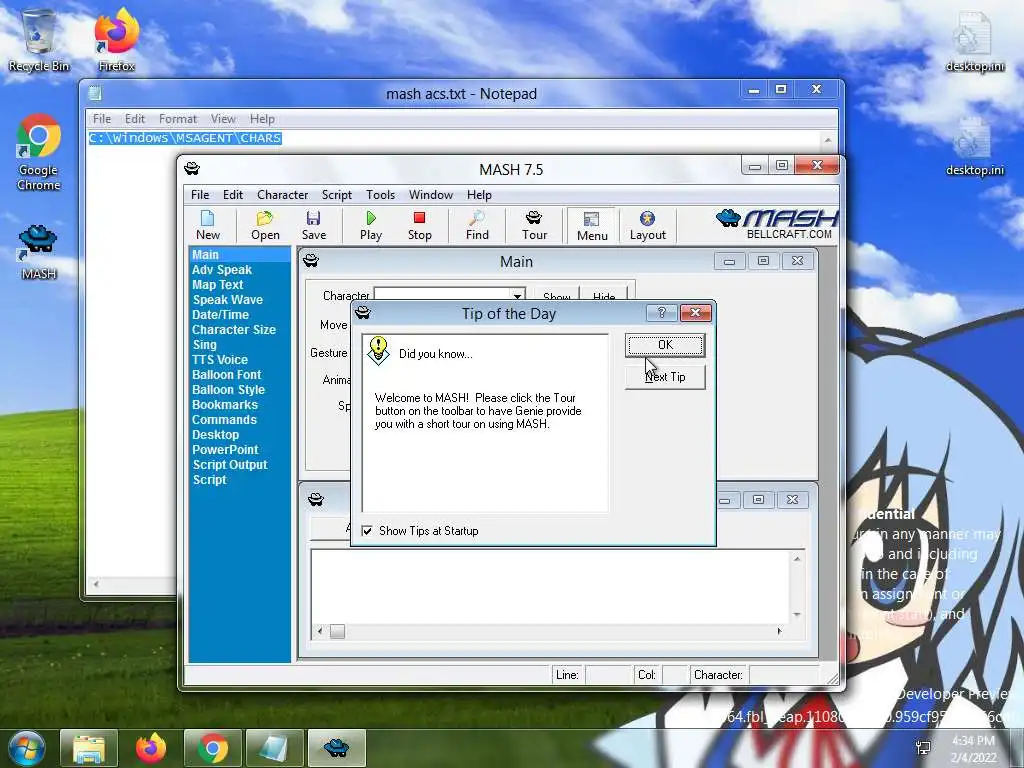Select Speak Wave in the sidebar
1024x768 pixels.
227,300
